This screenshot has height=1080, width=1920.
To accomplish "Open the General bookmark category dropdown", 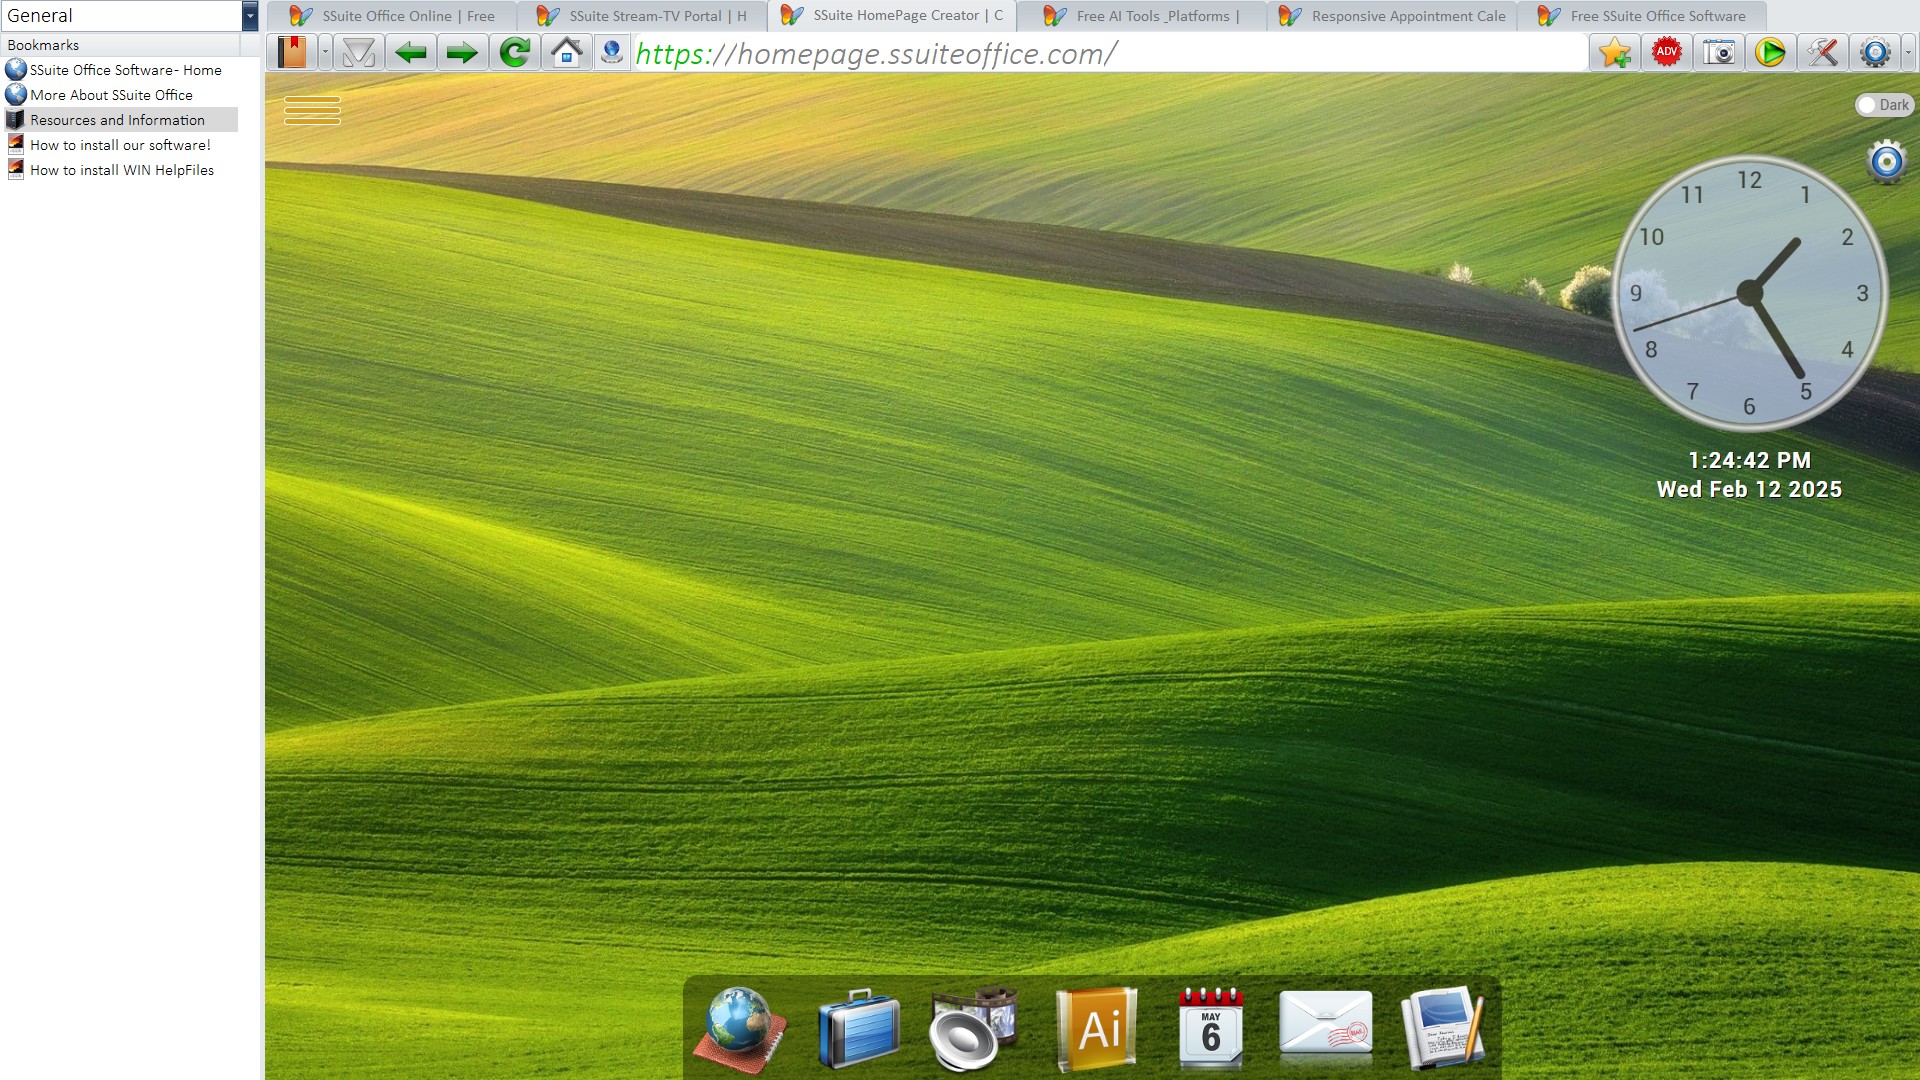I will [x=250, y=16].
